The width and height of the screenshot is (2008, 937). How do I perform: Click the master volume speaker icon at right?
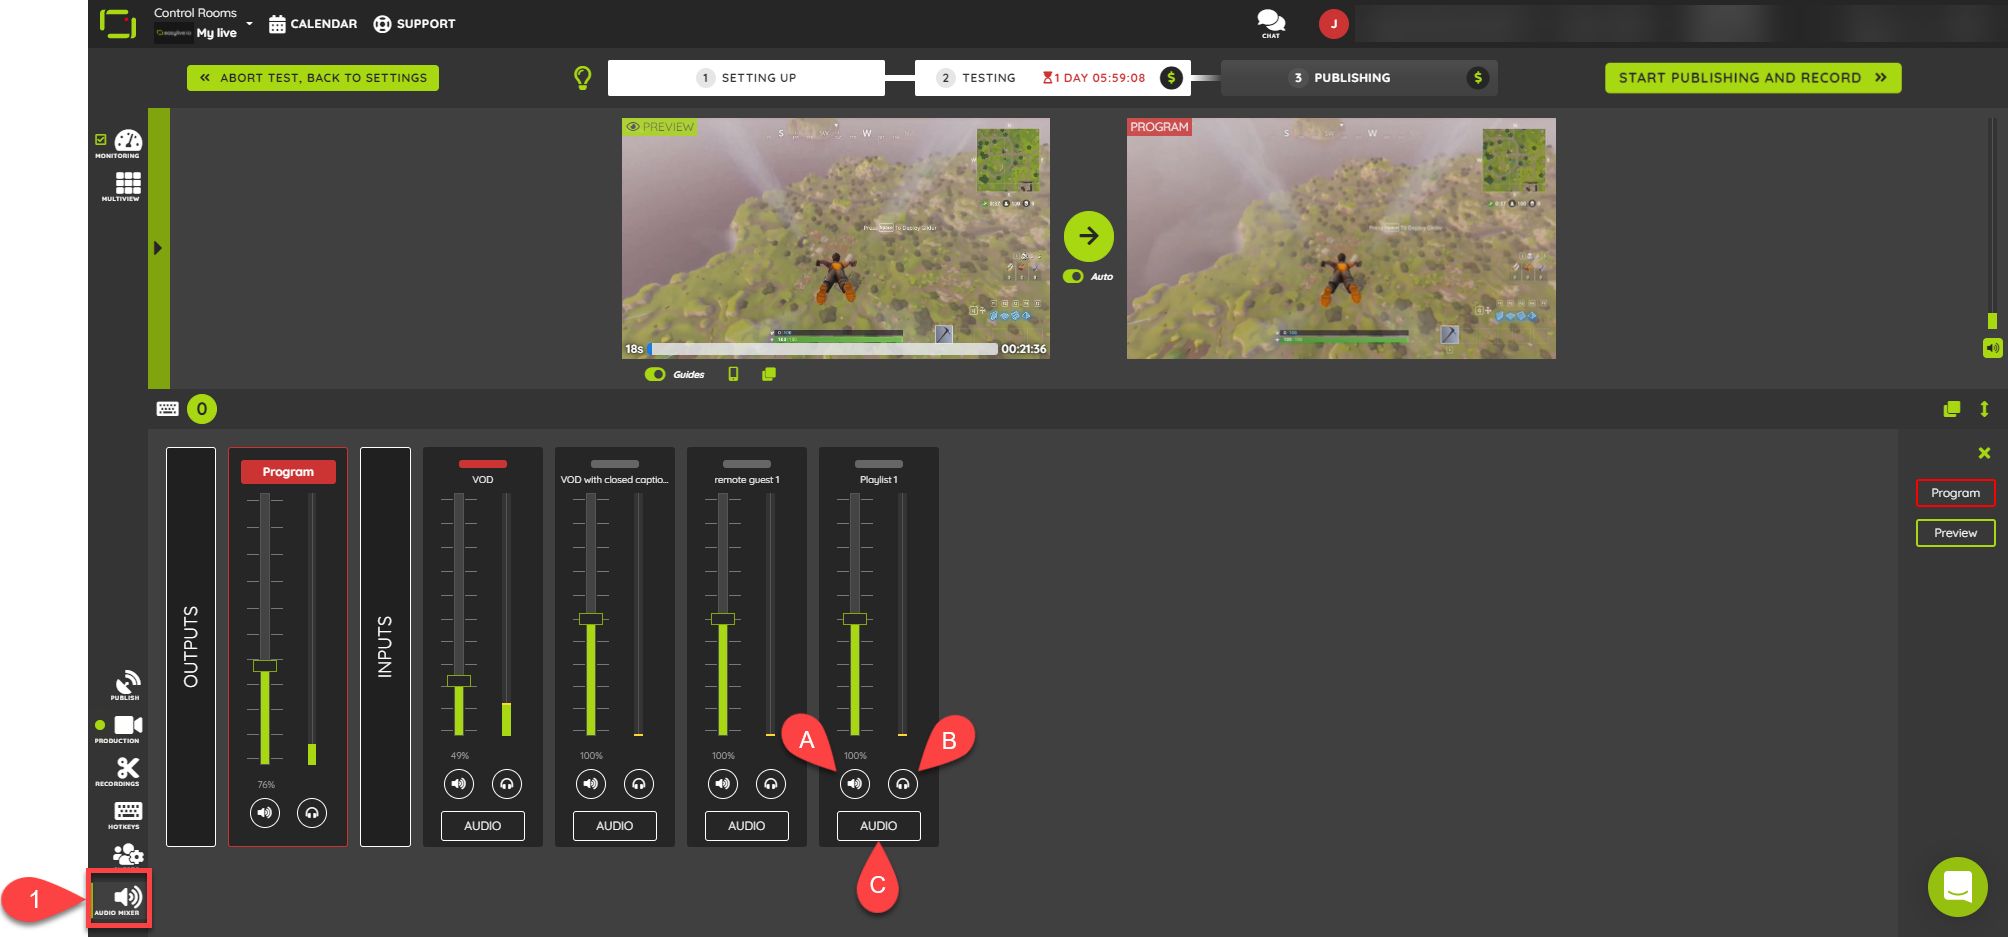click(1992, 348)
